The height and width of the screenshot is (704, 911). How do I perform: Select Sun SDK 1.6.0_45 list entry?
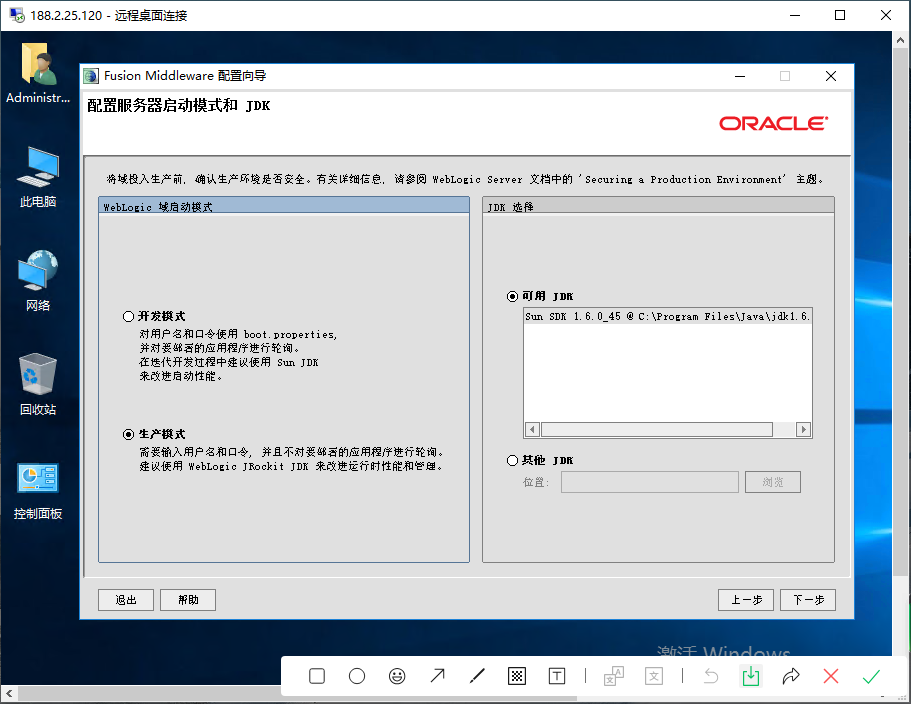(667, 317)
